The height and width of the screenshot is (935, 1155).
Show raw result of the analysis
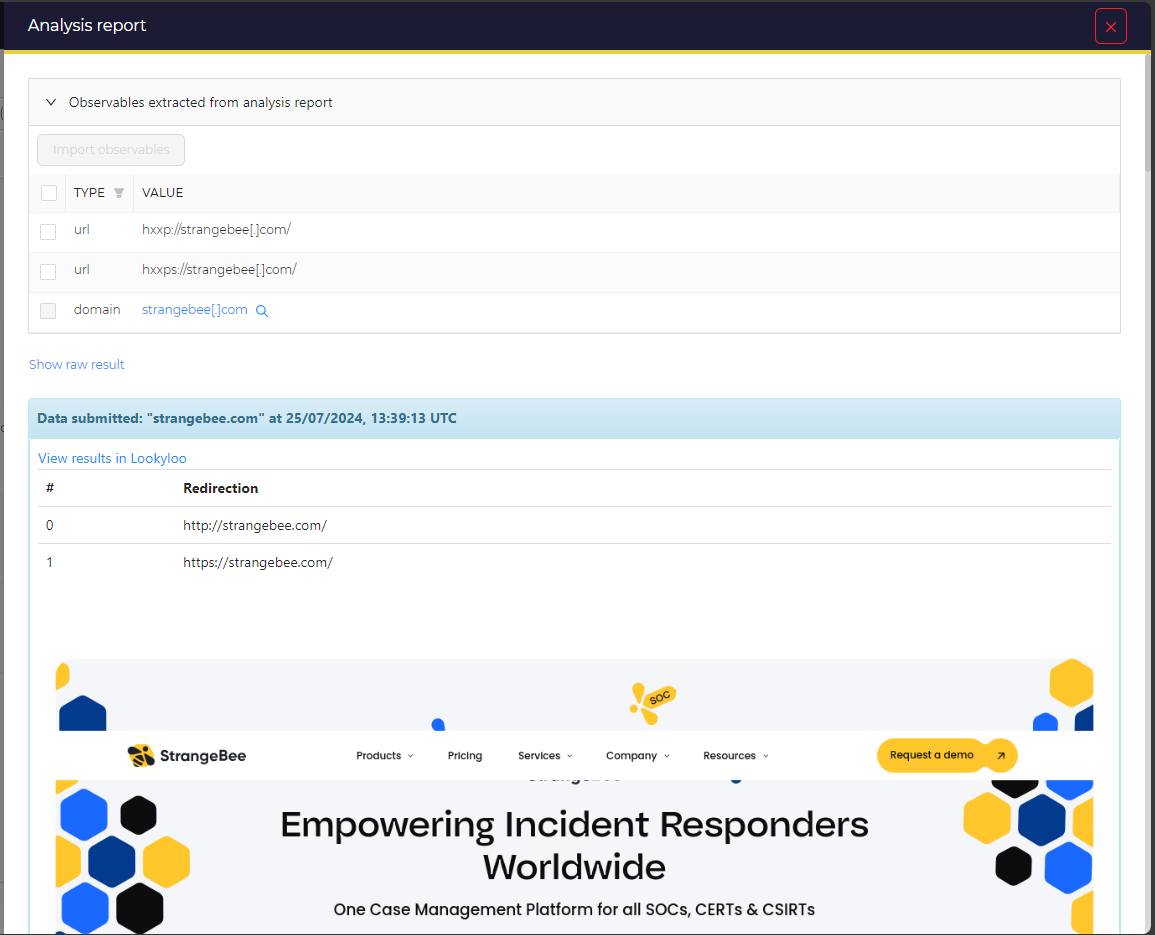pos(77,365)
